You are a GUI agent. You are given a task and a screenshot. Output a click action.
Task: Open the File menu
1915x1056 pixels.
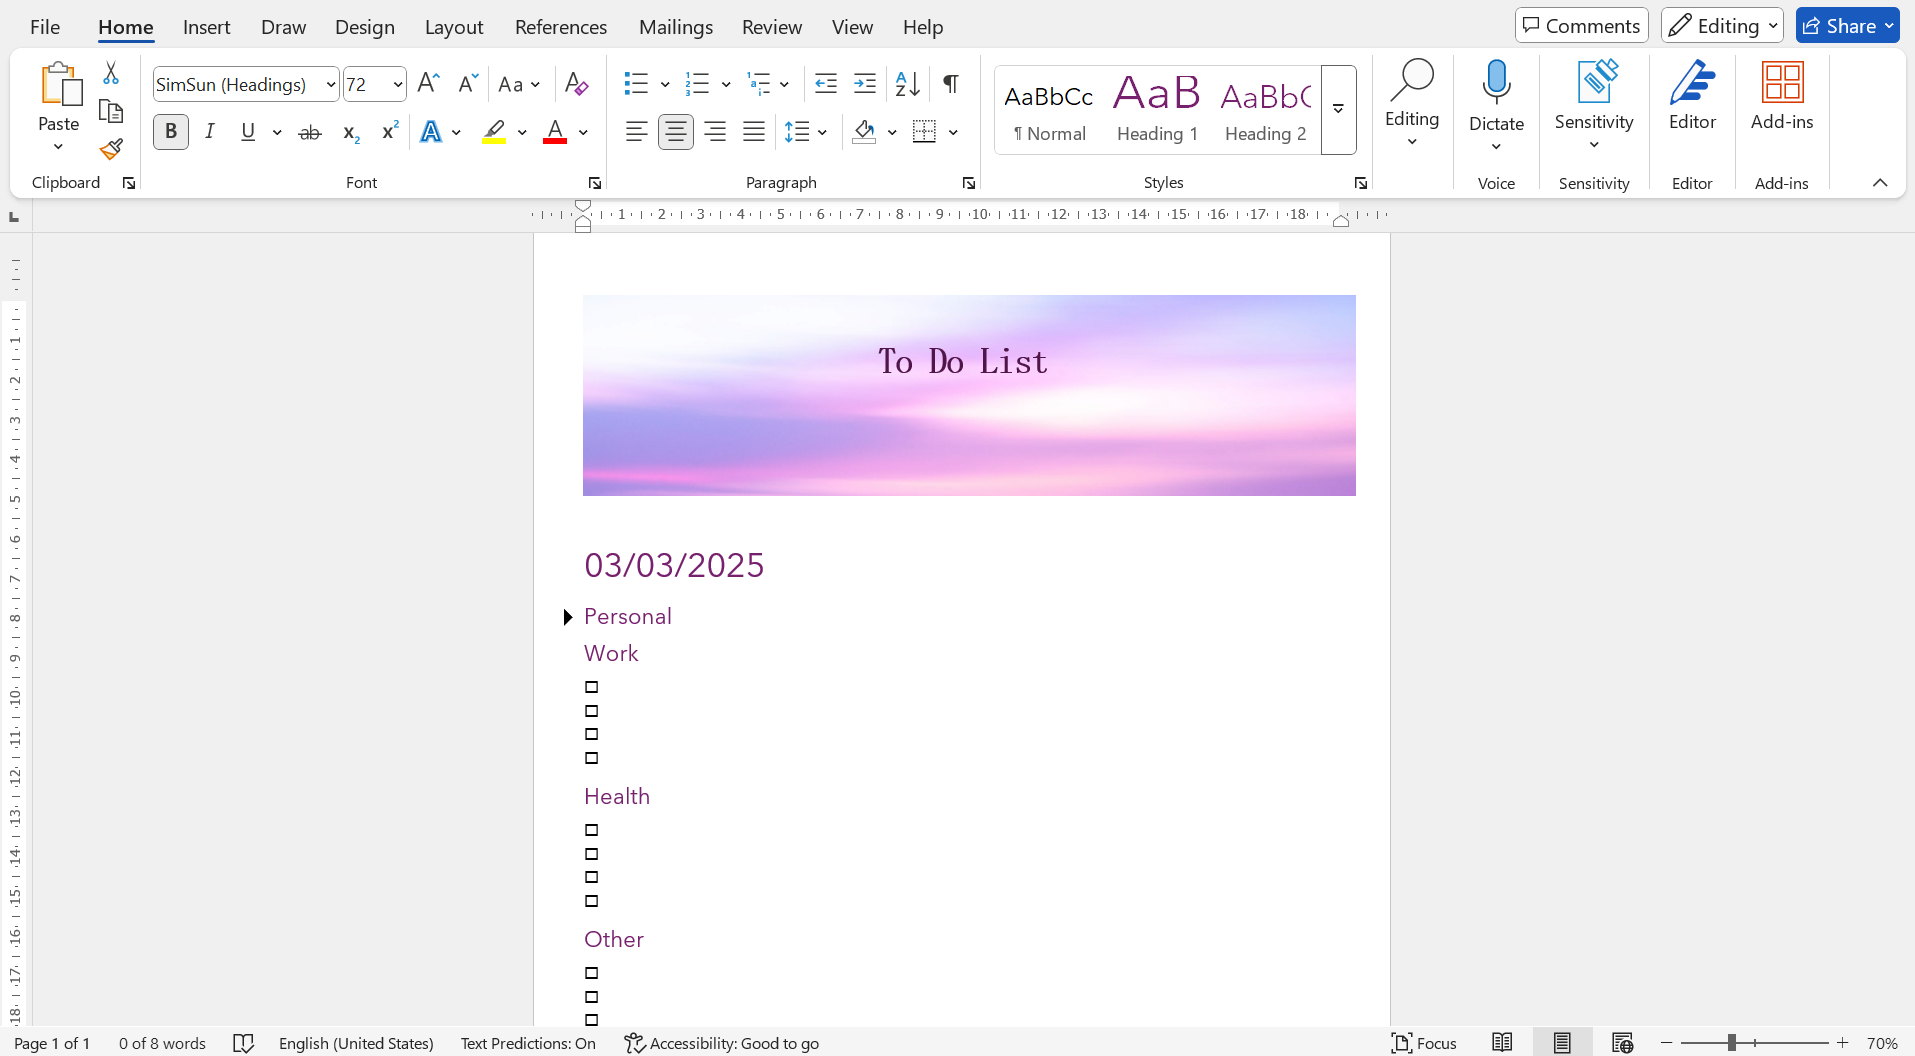[x=45, y=27]
